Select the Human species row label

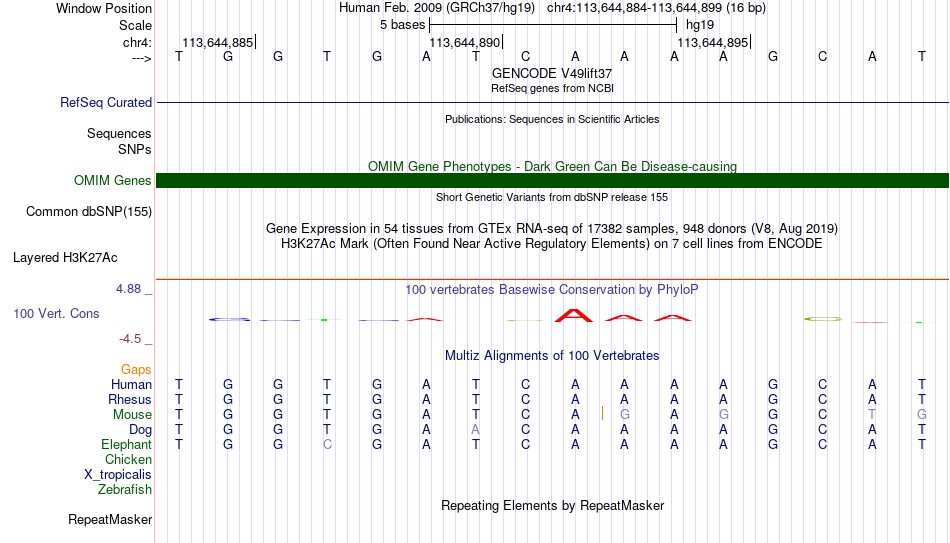(131, 385)
